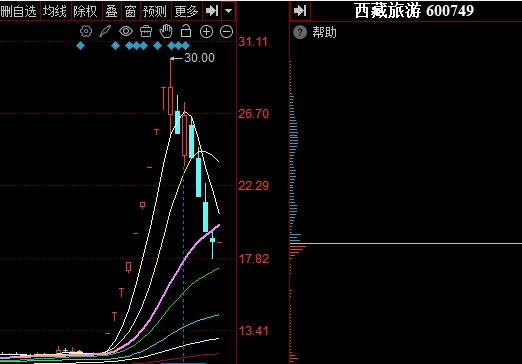Open the toolbar dropdown arrow
Screen dimensions: 522x364
[x=228, y=11]
